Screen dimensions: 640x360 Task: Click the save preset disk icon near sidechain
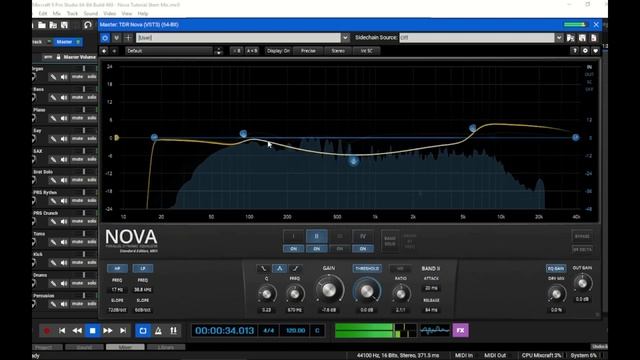point(582,38)
